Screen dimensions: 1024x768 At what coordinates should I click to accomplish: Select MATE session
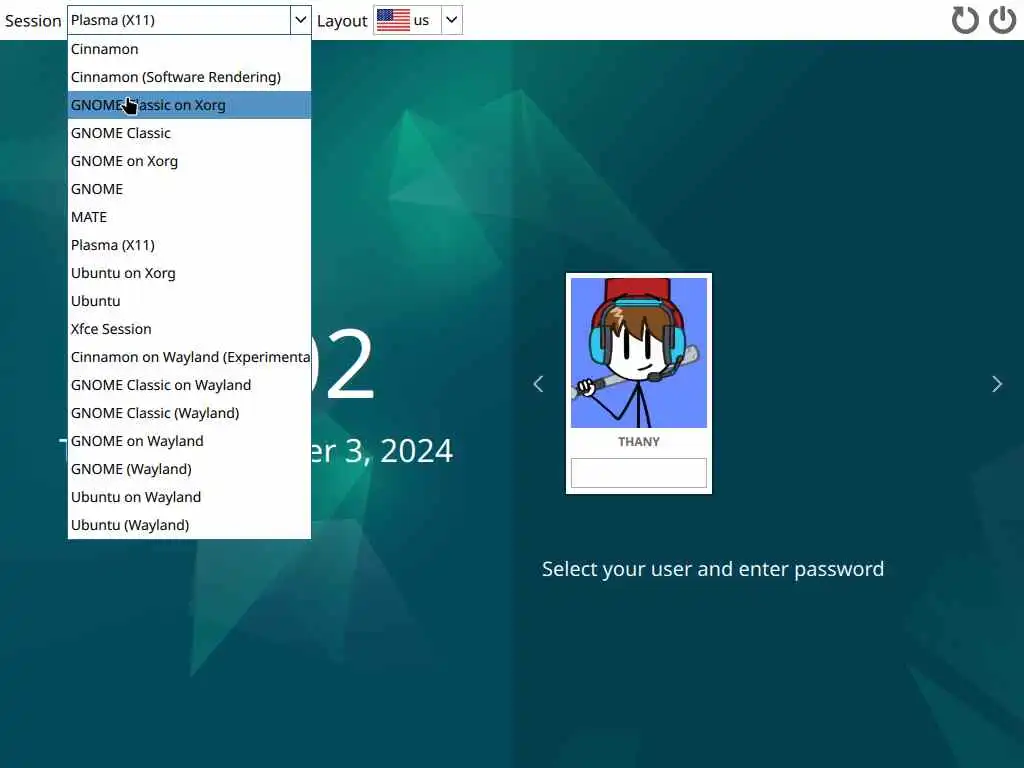[x=189, y=217]
